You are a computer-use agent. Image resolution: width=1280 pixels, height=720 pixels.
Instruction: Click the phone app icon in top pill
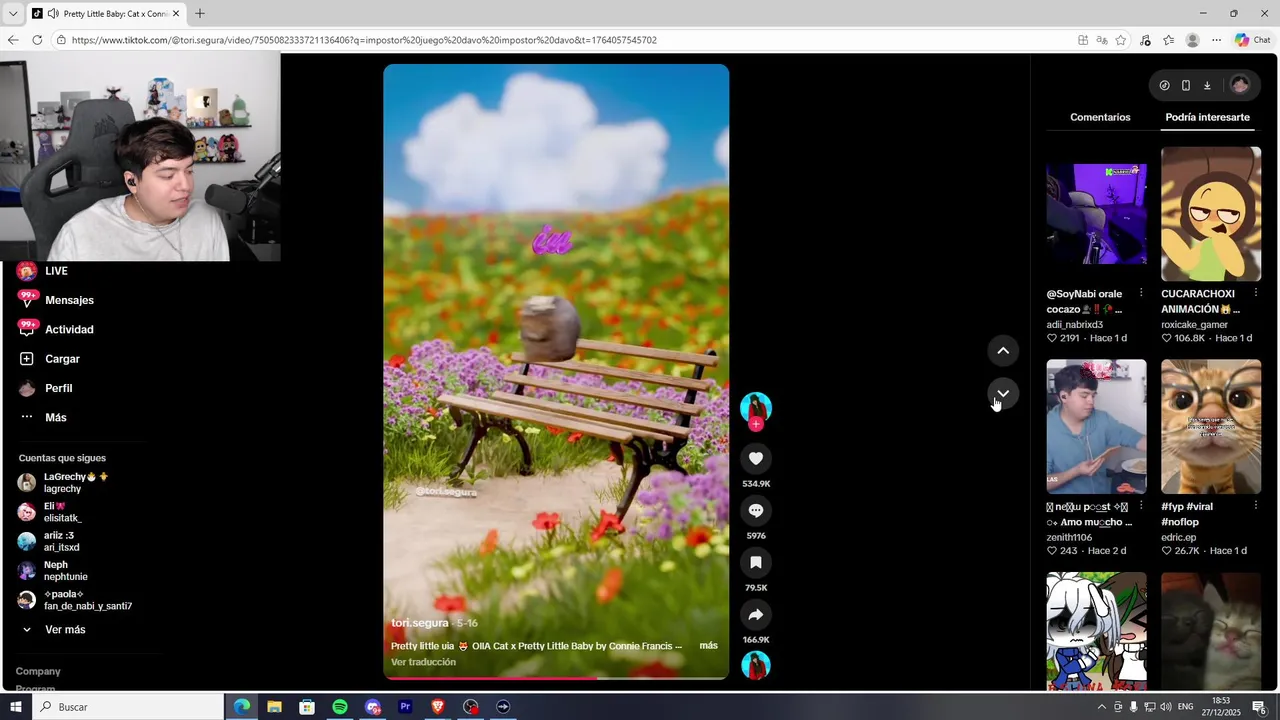[1185, 85]
